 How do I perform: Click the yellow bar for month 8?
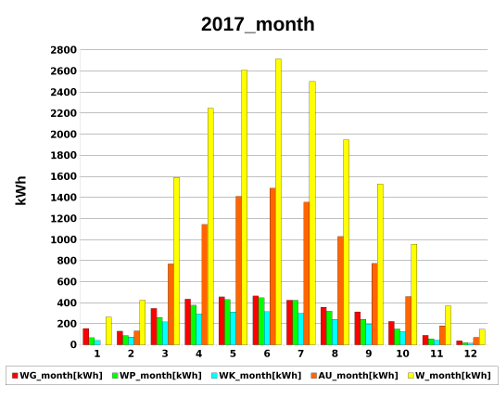tap(346, 242)
